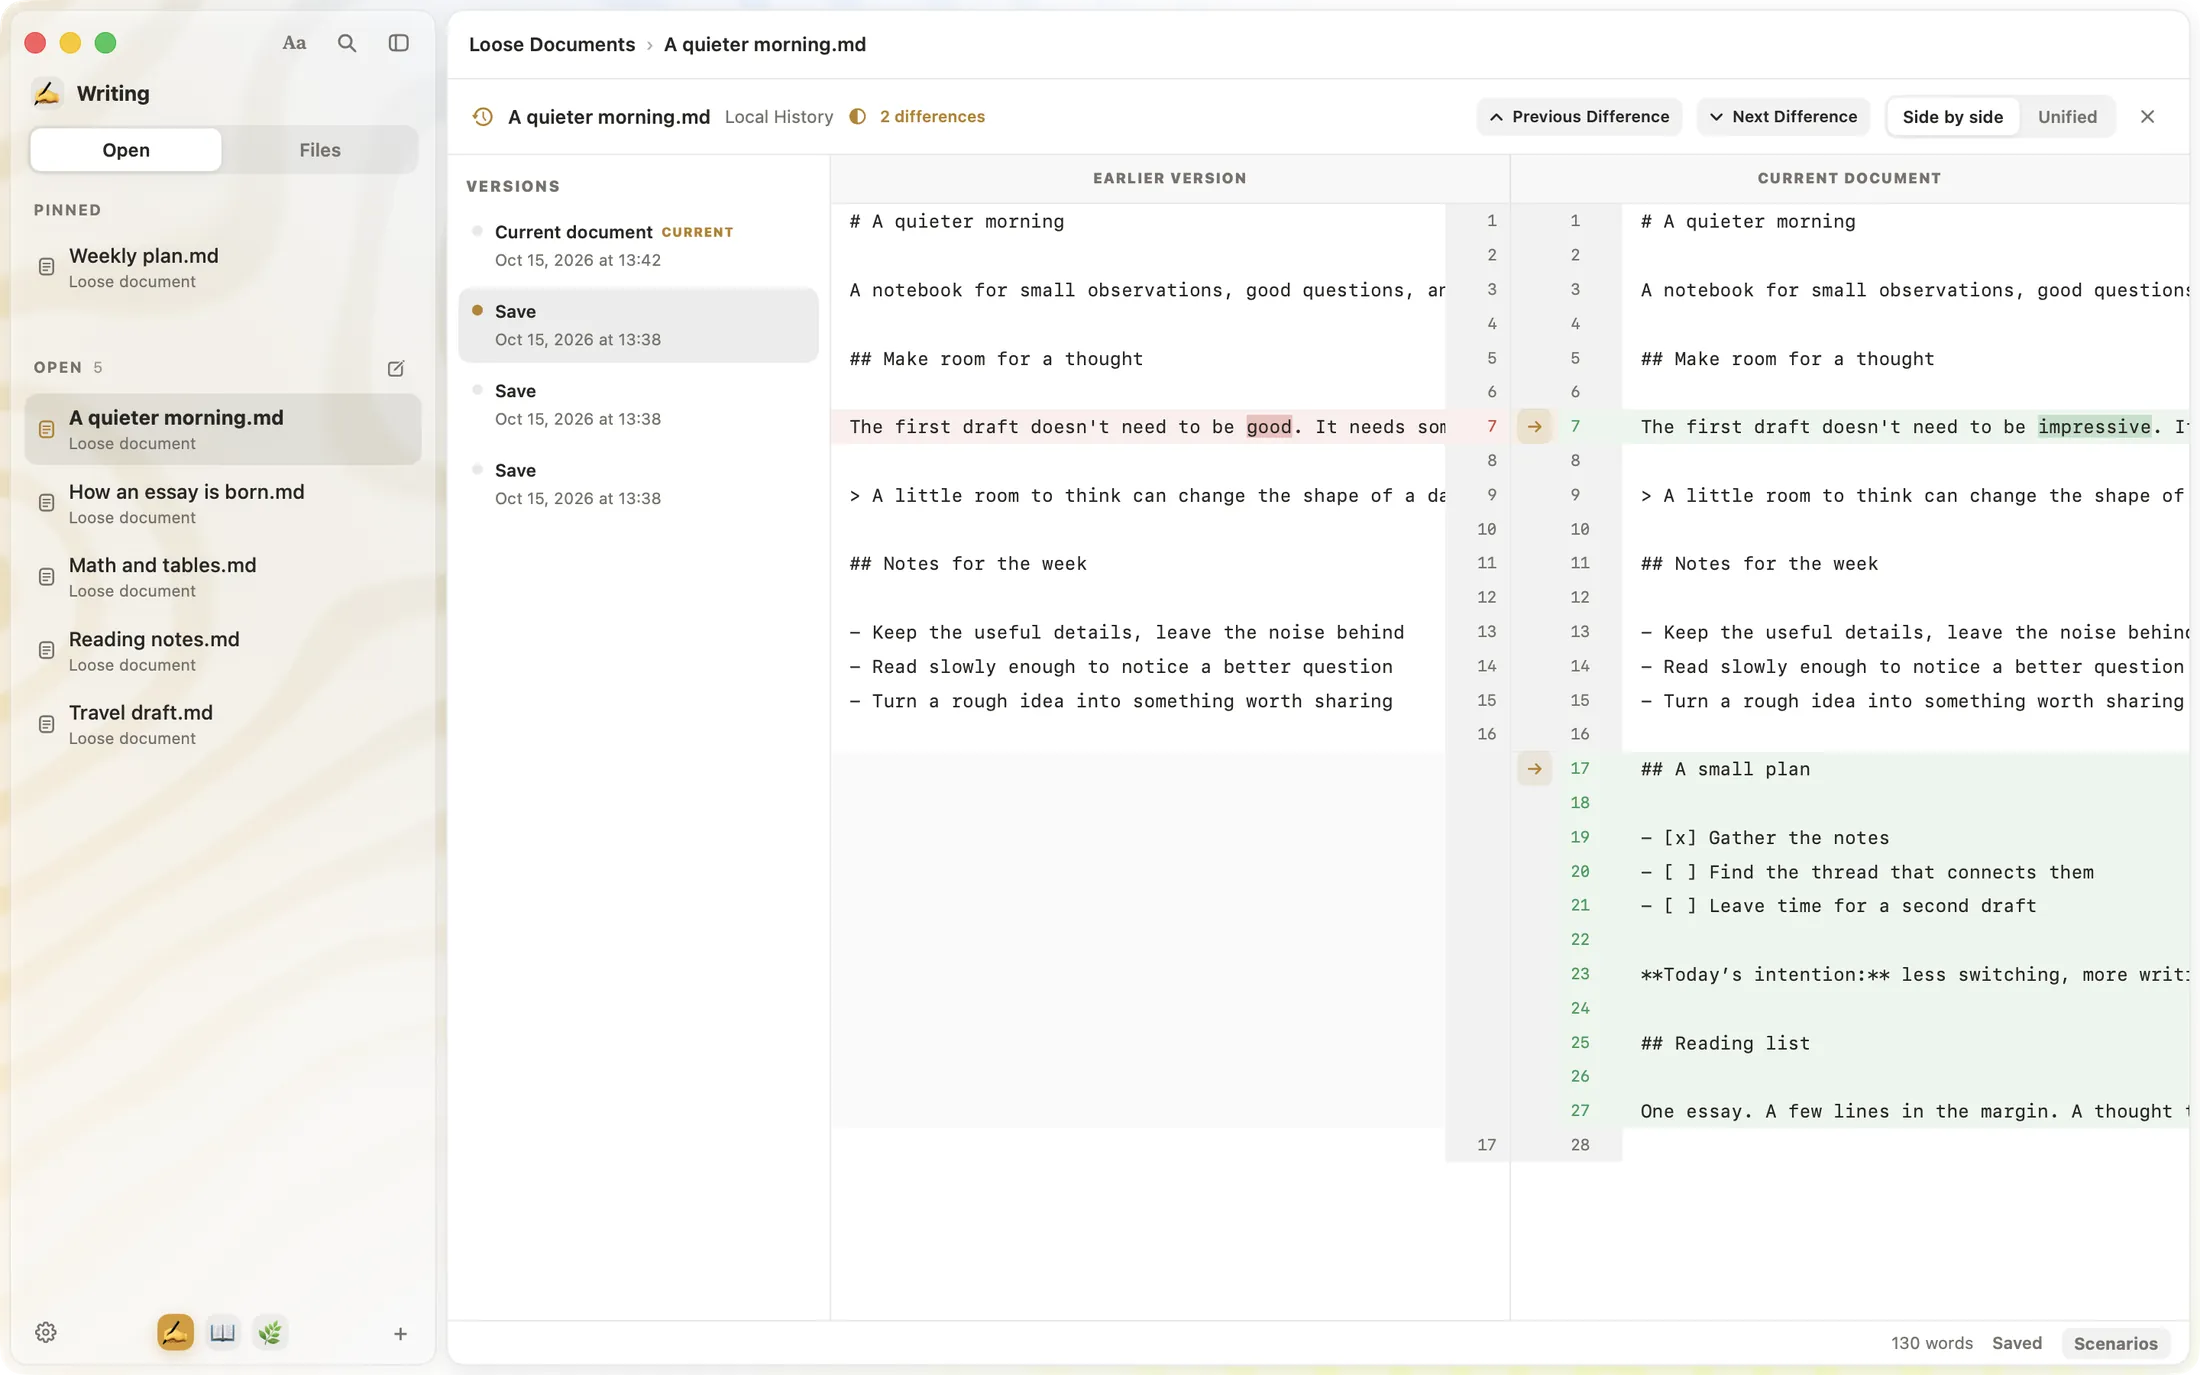Click the revert arrow on line 17
The image size is (2200, 1375).
[x=1534, y=769]
